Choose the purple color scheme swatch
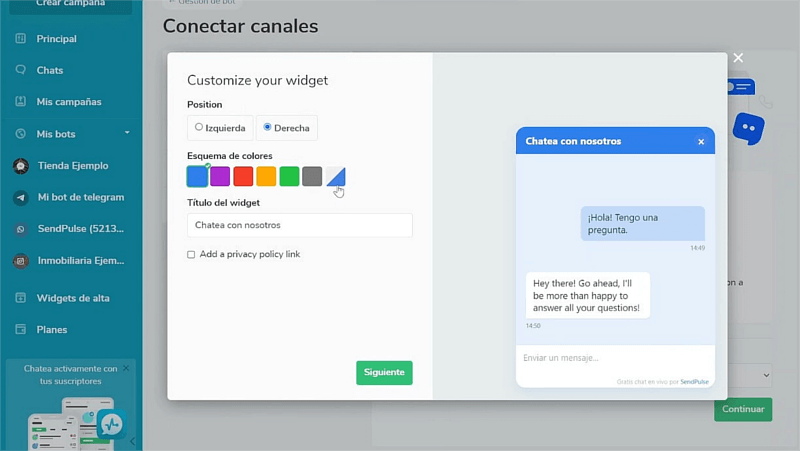 coord(220,177)
